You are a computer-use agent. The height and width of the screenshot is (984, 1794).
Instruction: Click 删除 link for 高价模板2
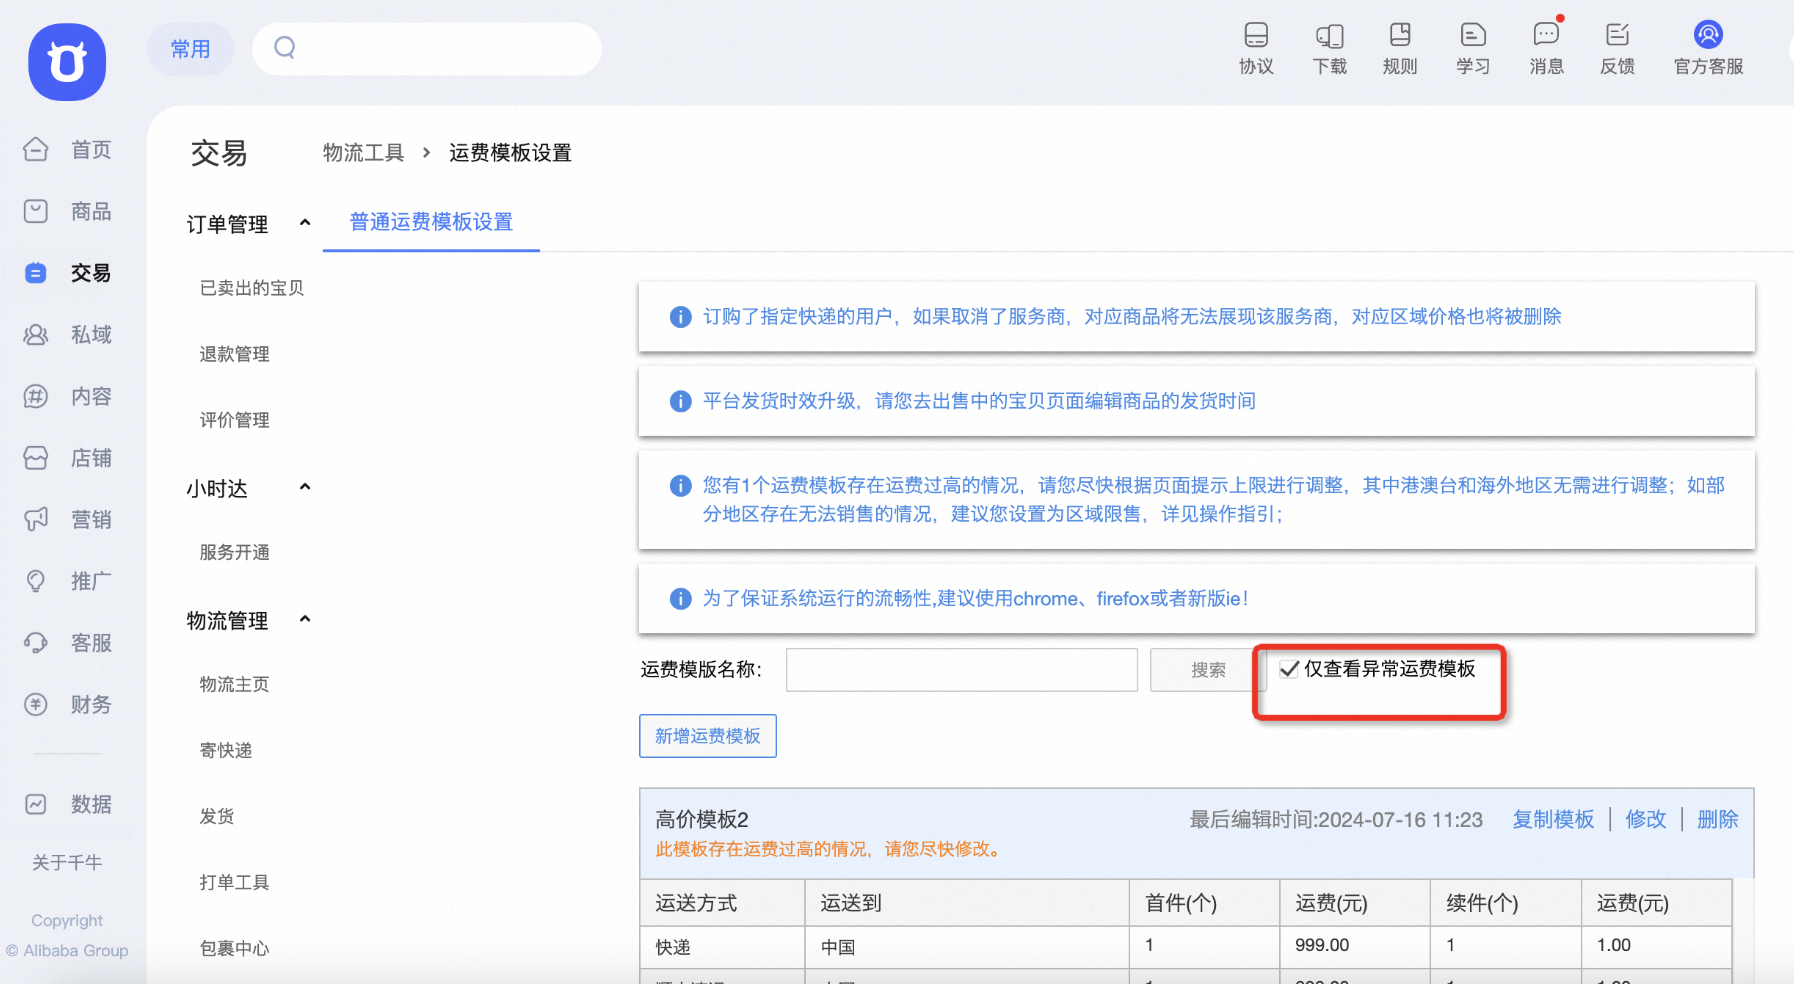(1718, 820)
